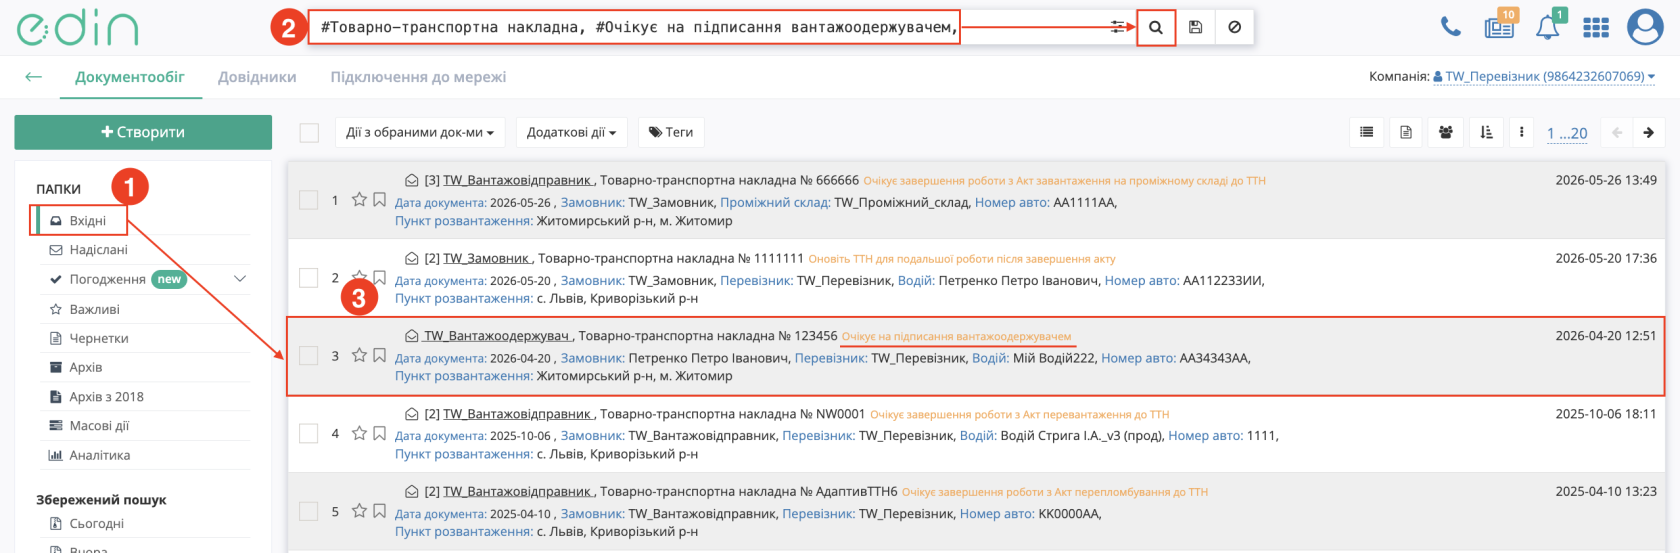This screenshot has height=553, width=1680.
Task: Open the three-dot more options
Action: [1521, 132]
